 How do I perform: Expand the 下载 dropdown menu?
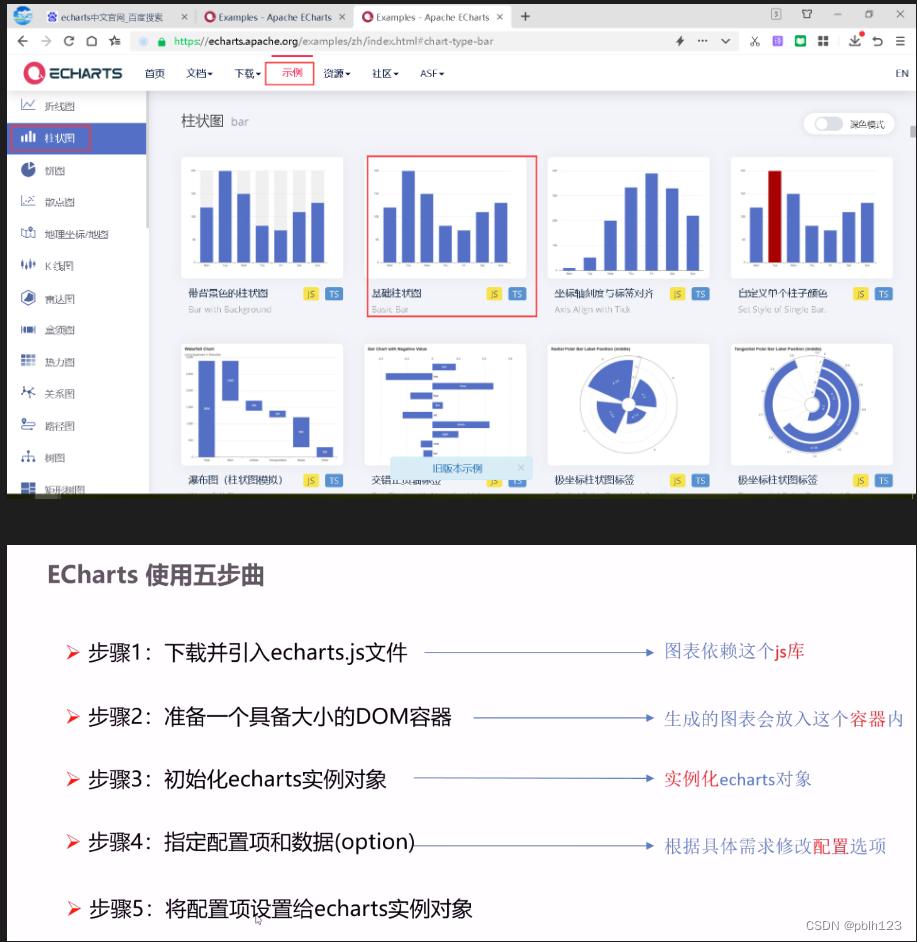pyautogui.click(x=247, y=73)
